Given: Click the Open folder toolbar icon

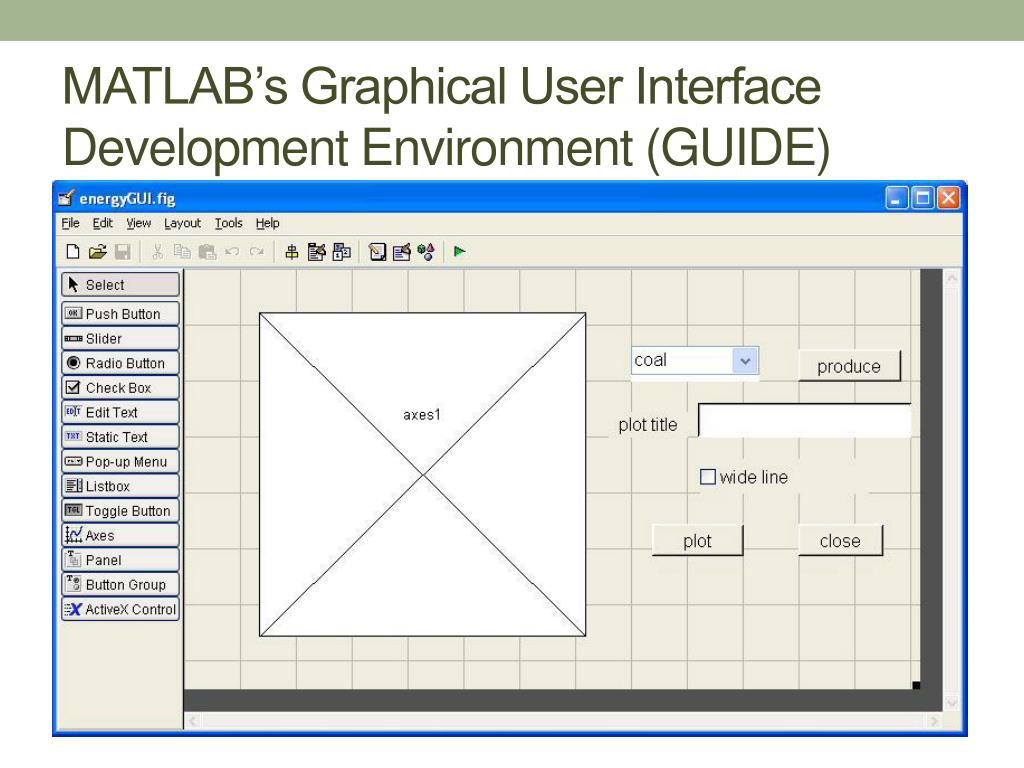Looking at the screenshot, I should (97, 252).
